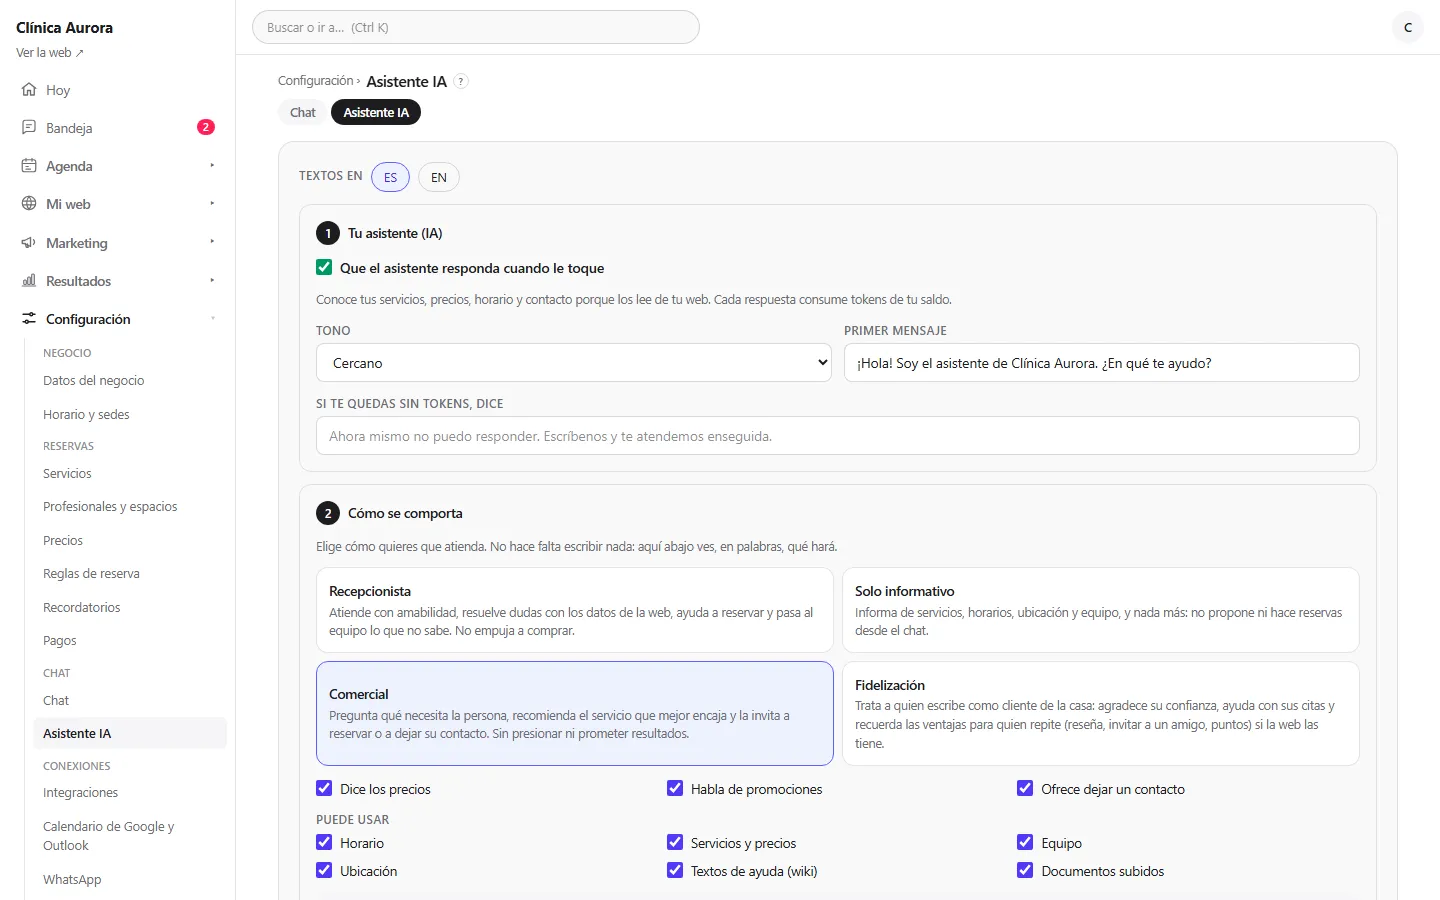The image size is (1440, 900).
Task: Switch texts to EN language
Action: (x=439, y=177)
